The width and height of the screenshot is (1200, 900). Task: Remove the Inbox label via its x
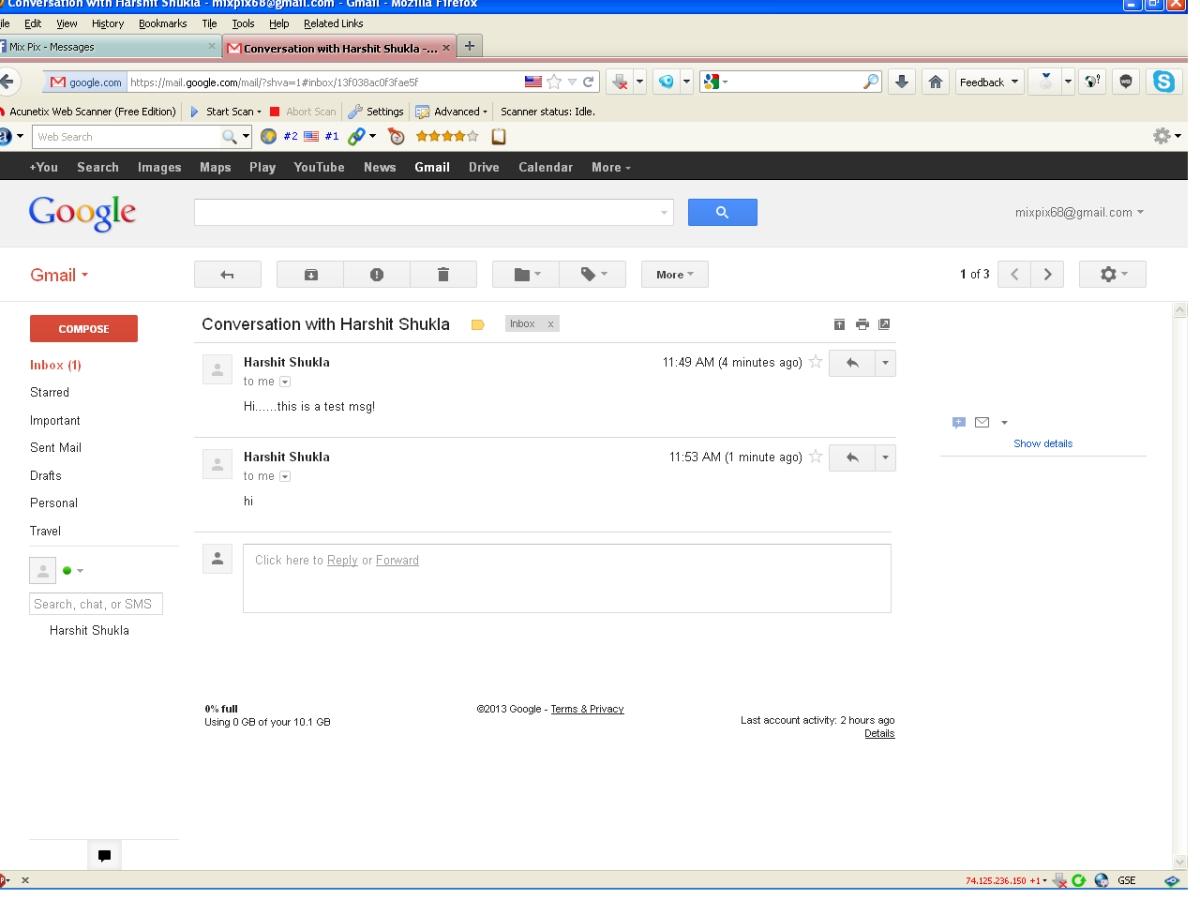550,325
